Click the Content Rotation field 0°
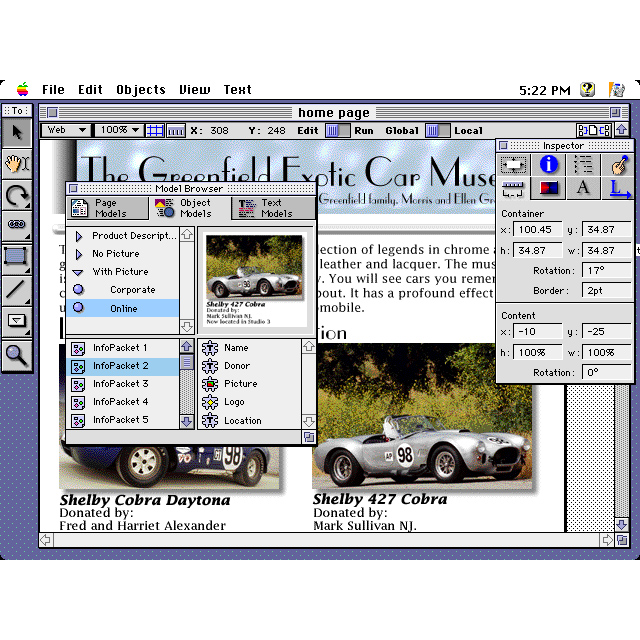The width and height of the screenshot is (640, 640). [x=607, y=372]
